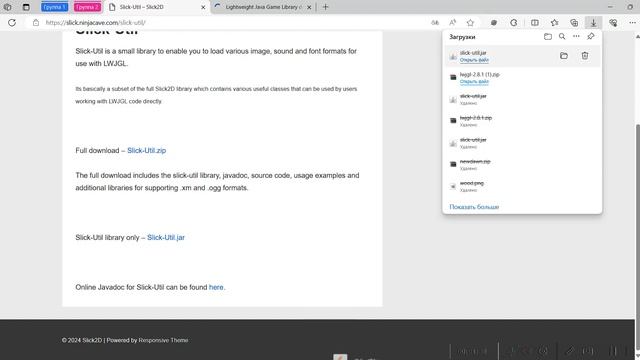640x360 pixels.
Task: Open the Responsive Theme footer link
Action: (x=163, y=340)
